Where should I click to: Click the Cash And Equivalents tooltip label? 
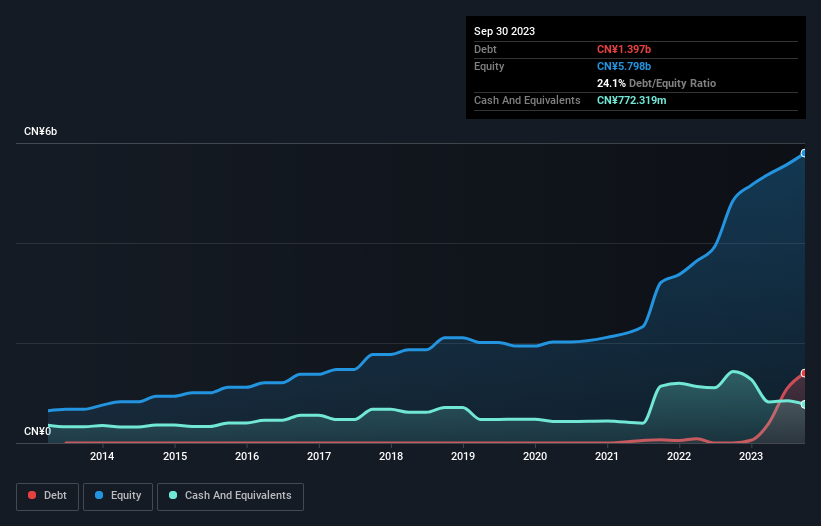tap(527, 100)
